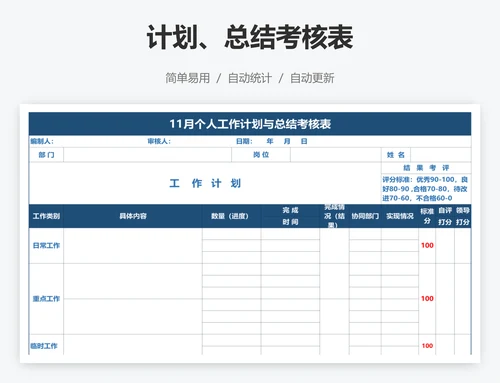Select the 领导打分 column header
Viewport: 500px width, 383px height.
pos(463,216)
